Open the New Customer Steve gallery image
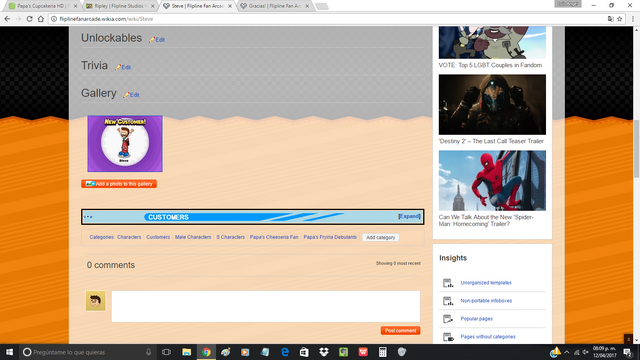Viewport: 640px width, 360px height. 125,143
